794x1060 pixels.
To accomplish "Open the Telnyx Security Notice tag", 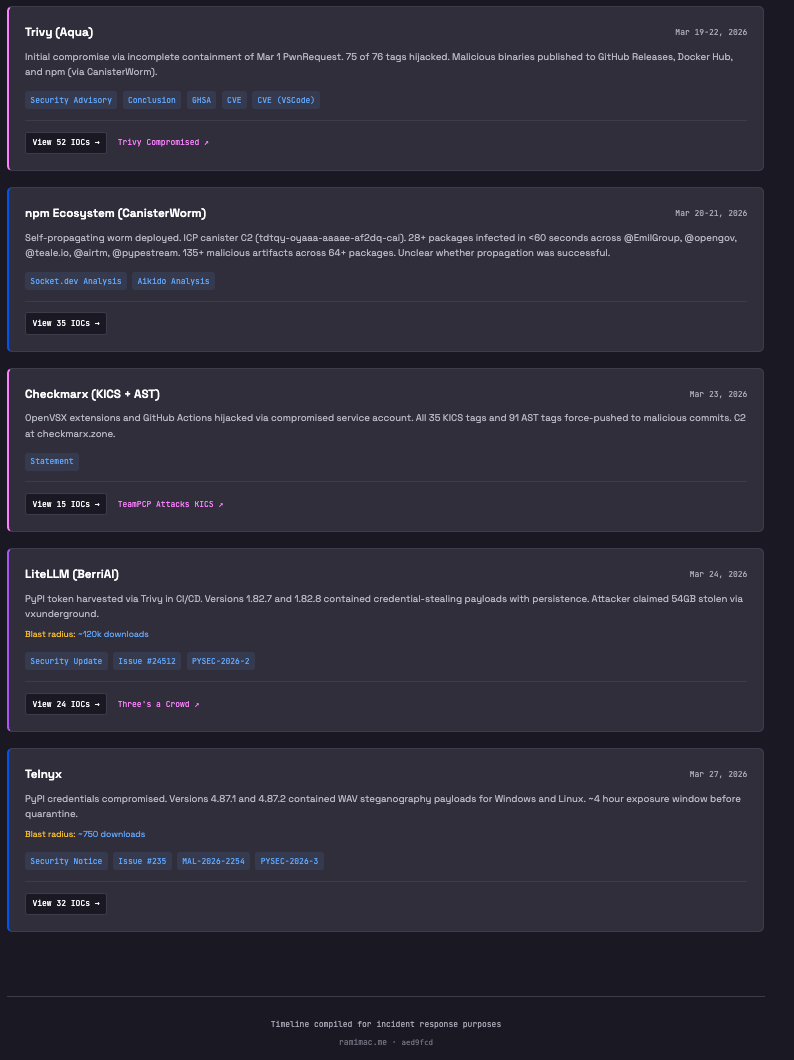I will tap(66, 861).
